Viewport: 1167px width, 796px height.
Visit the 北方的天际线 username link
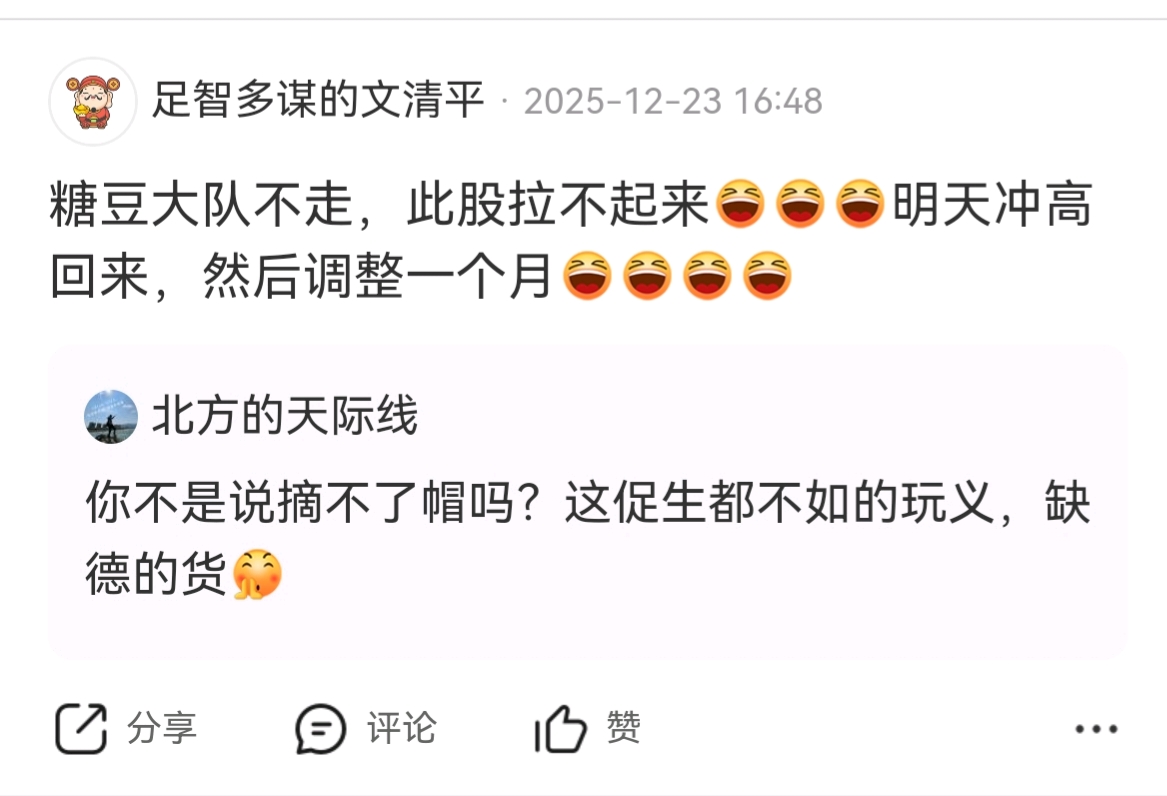[285, 415]
